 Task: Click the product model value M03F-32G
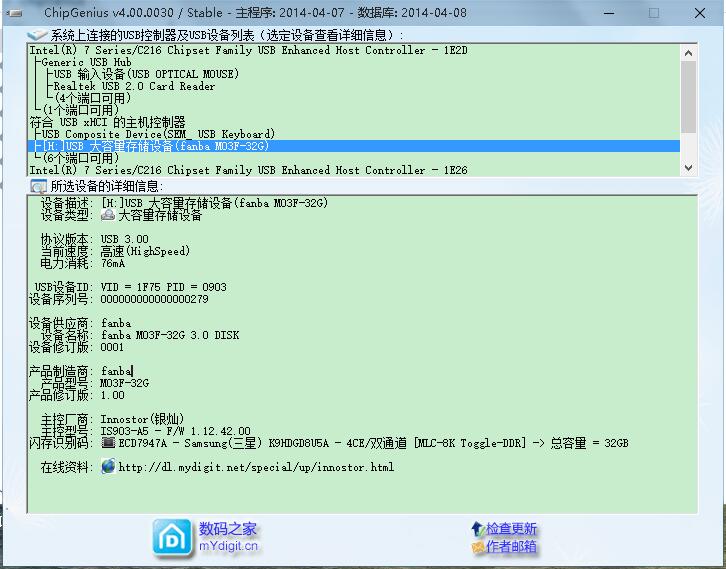pyautogui.click(x=125, y=383)
